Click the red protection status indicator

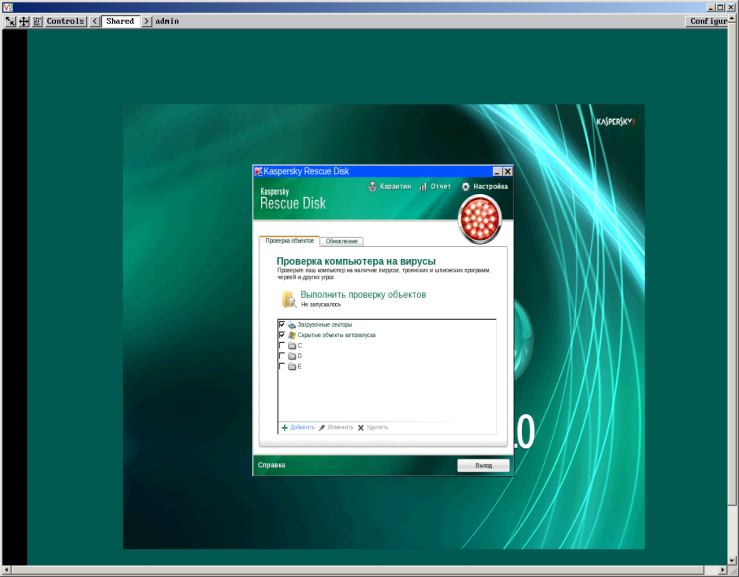coord(479,219)
